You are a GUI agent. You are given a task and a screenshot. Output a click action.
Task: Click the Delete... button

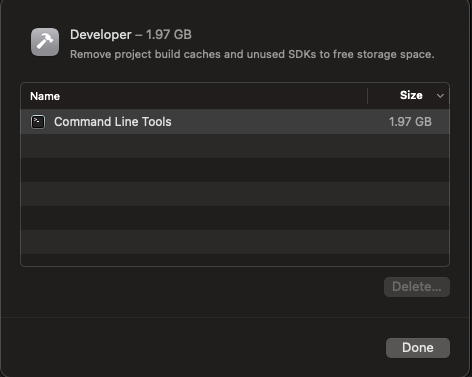click(x=417, y=287)
